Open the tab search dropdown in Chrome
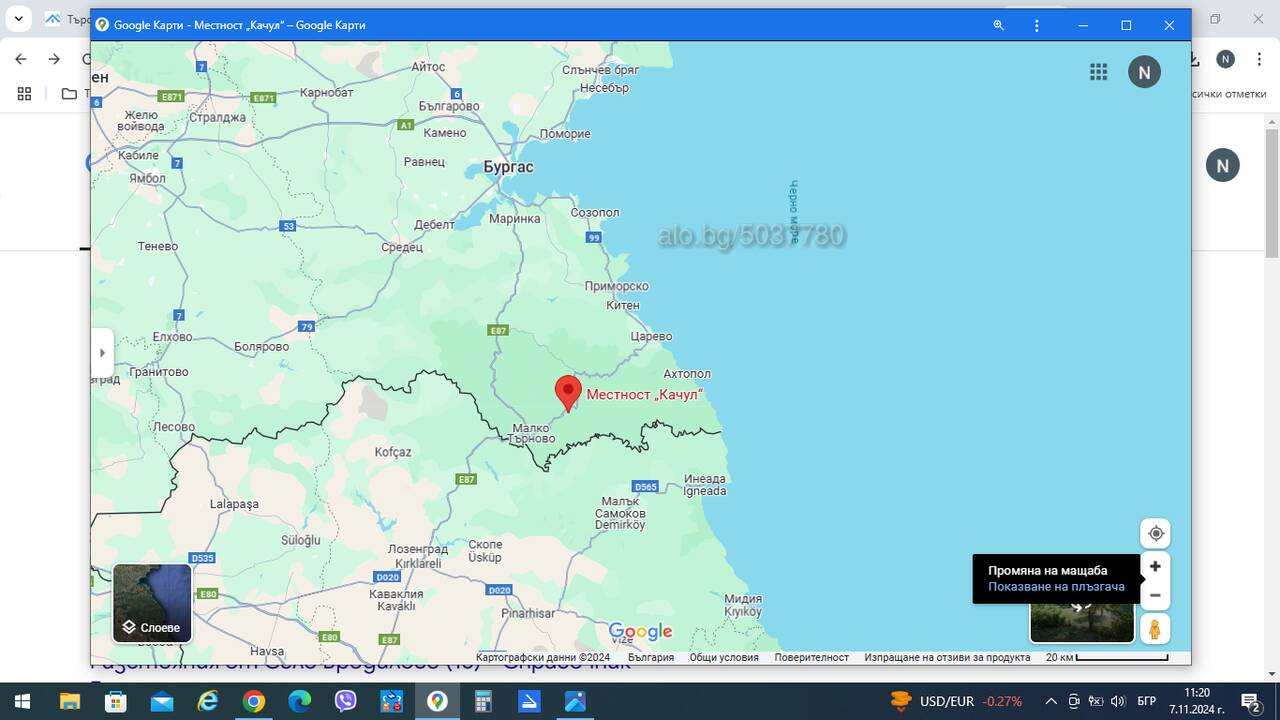This screenshot has height=720, width=1280. click(18, 19)
